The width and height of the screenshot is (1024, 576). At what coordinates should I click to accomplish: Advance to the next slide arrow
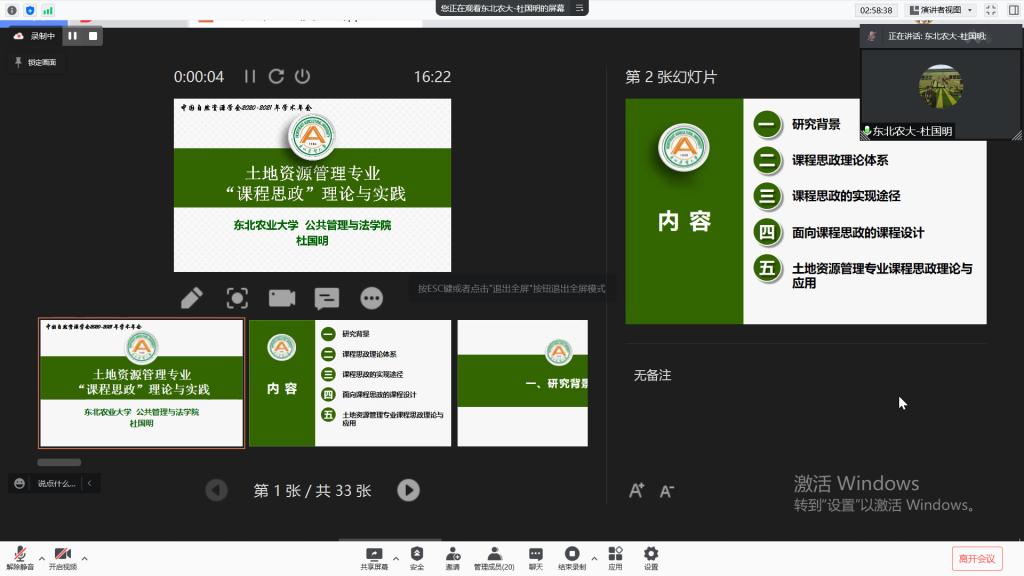tap(408, 490)
